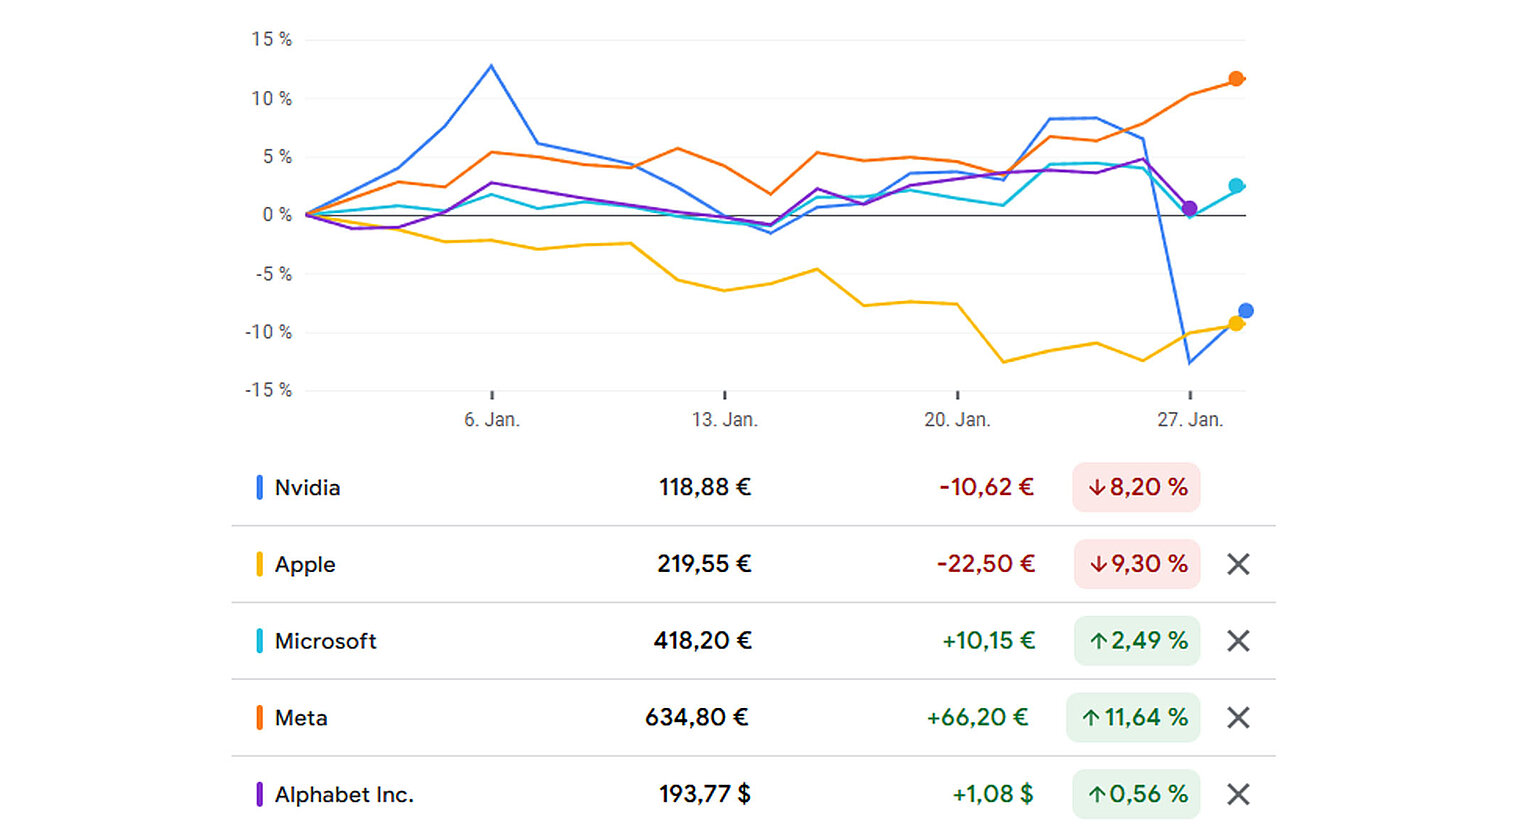Screen dimensions: 1534x824
Task: Click the 13. Jan. axis label
Action: click(724, 420)
